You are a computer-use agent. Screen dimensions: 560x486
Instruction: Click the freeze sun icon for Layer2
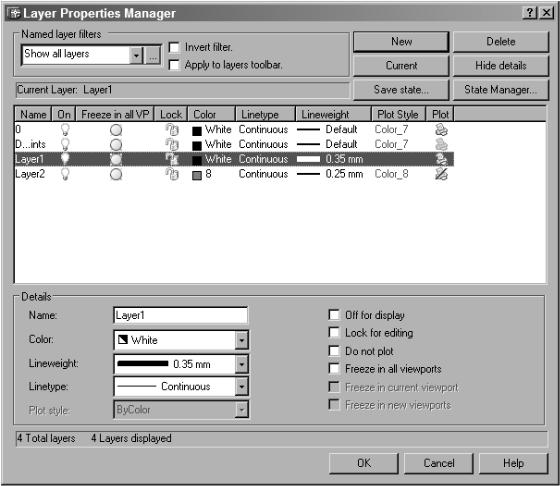coord(116,174)
